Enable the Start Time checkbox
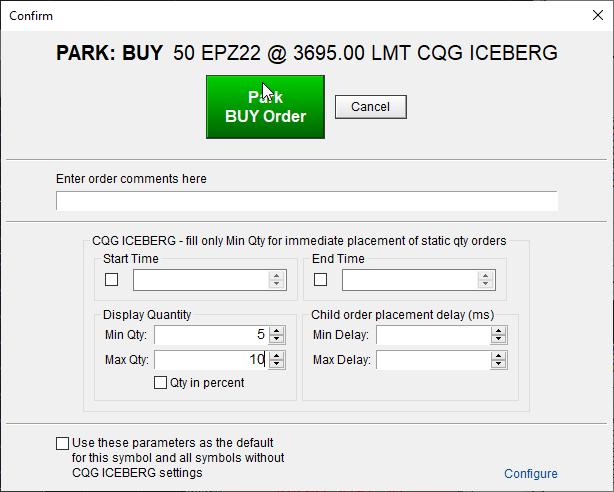This screenshot has width=614, height=492. [112, 280]
